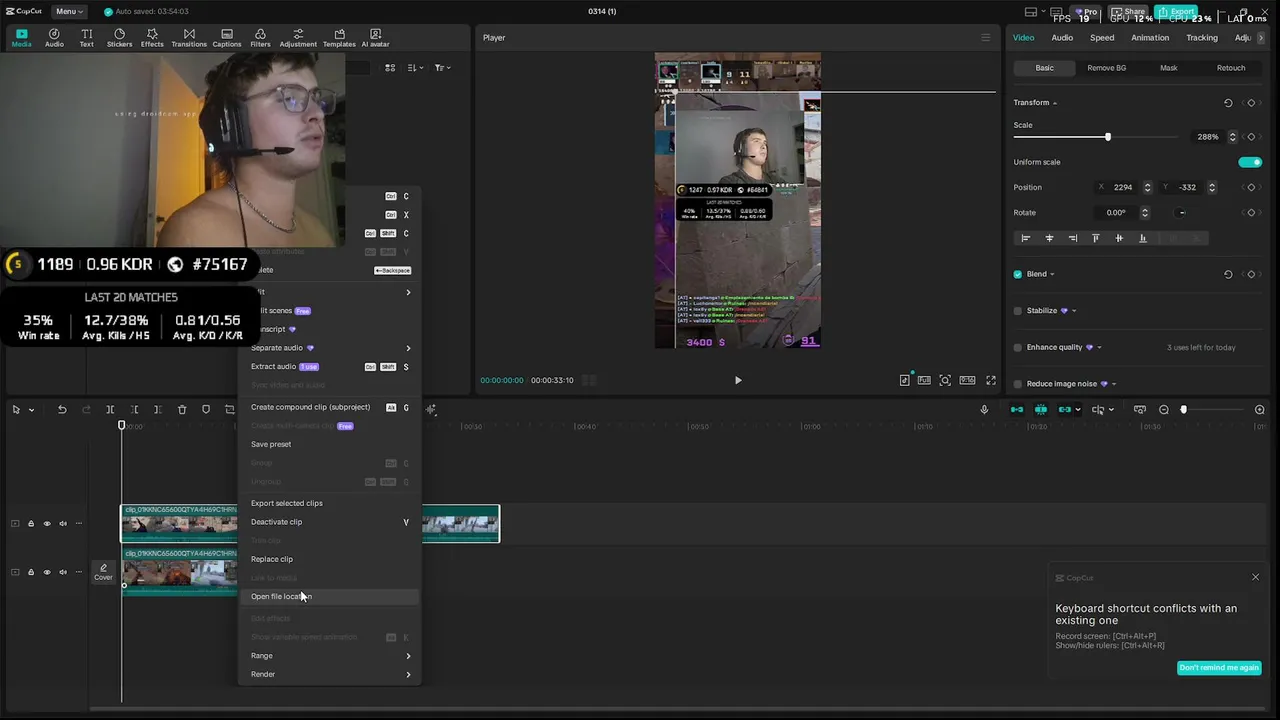Toggle the main track magnet
The height and width of the screenshot is (720, 1280).
[1017, 409]
